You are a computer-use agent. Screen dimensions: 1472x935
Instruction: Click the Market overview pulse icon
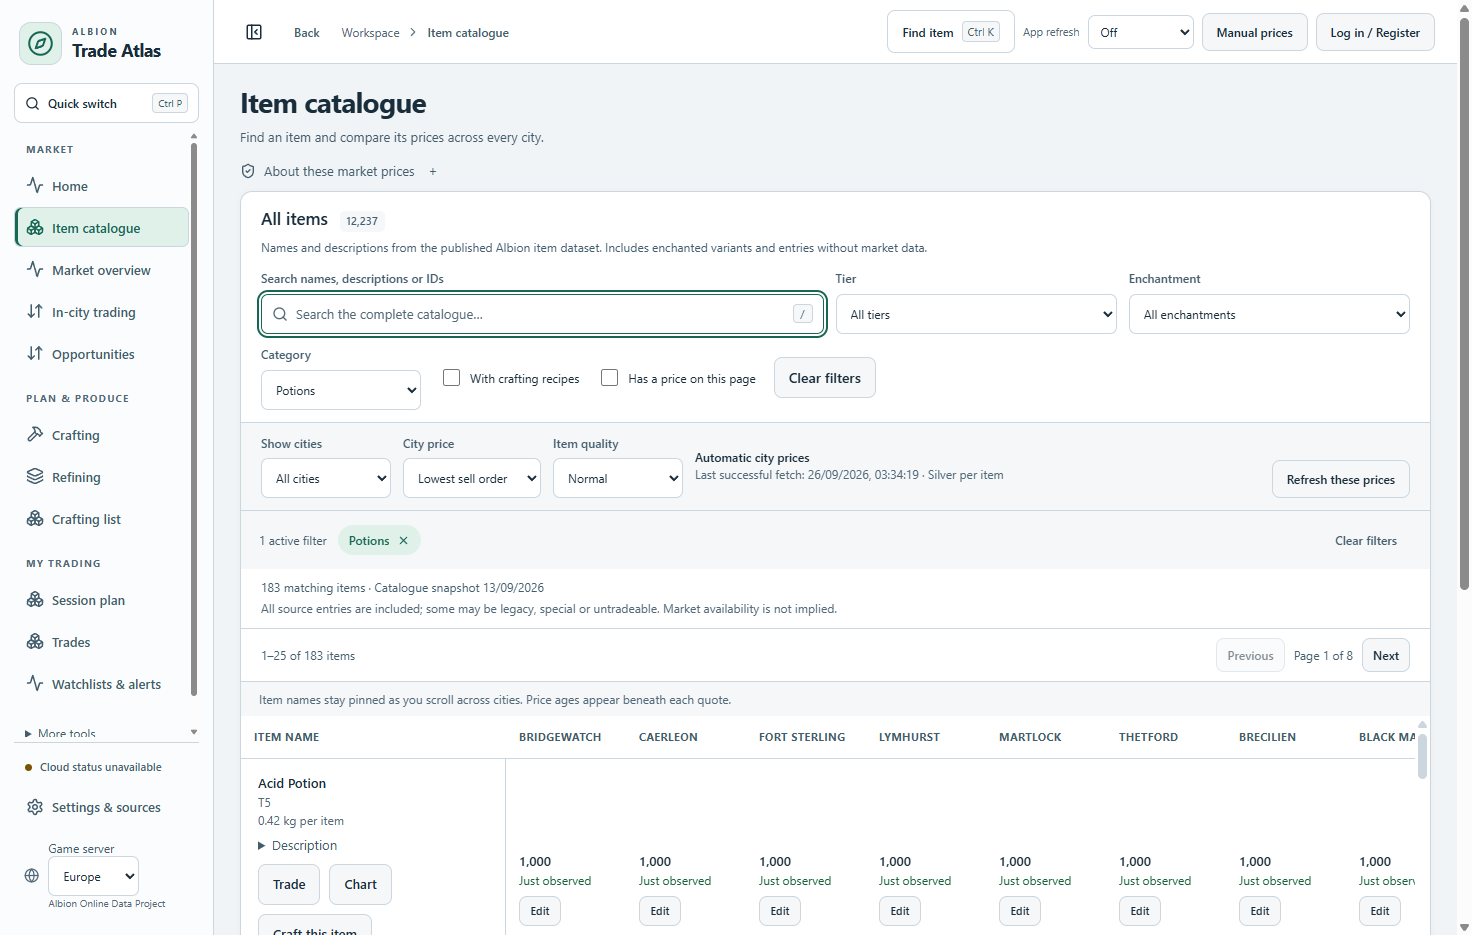pos(35,269)
